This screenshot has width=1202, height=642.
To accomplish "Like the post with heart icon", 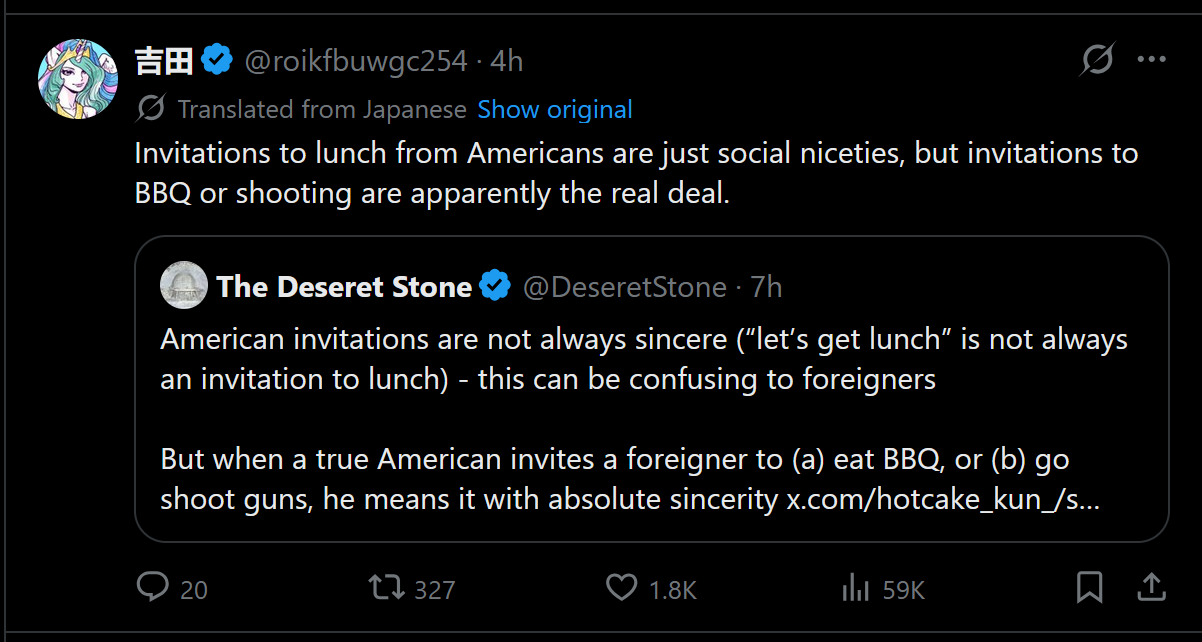I will [x=622, y=587].
